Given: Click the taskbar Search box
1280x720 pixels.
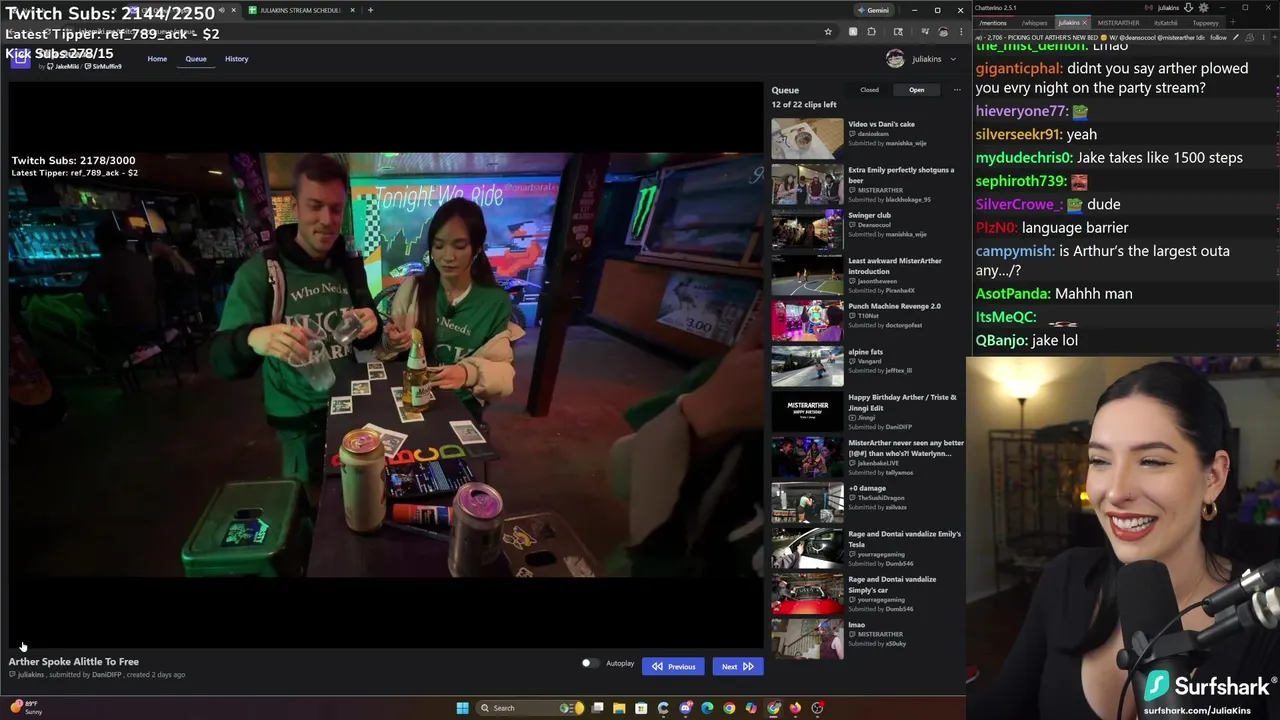Looking at the screenshot, I should coord(528,708).
